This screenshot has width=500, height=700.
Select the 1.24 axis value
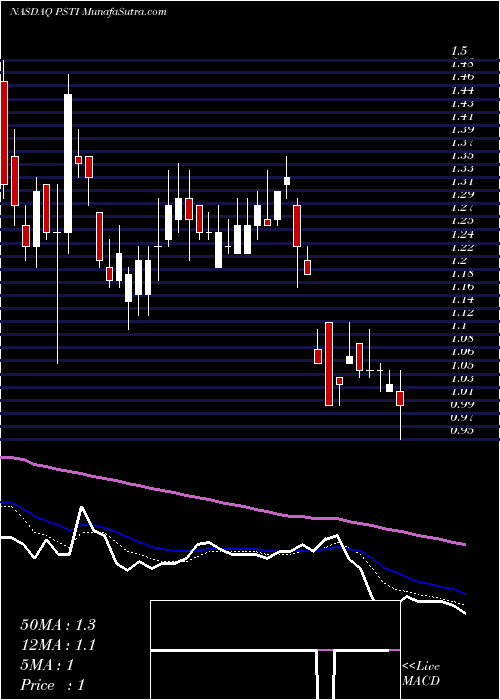coord(463,234)
